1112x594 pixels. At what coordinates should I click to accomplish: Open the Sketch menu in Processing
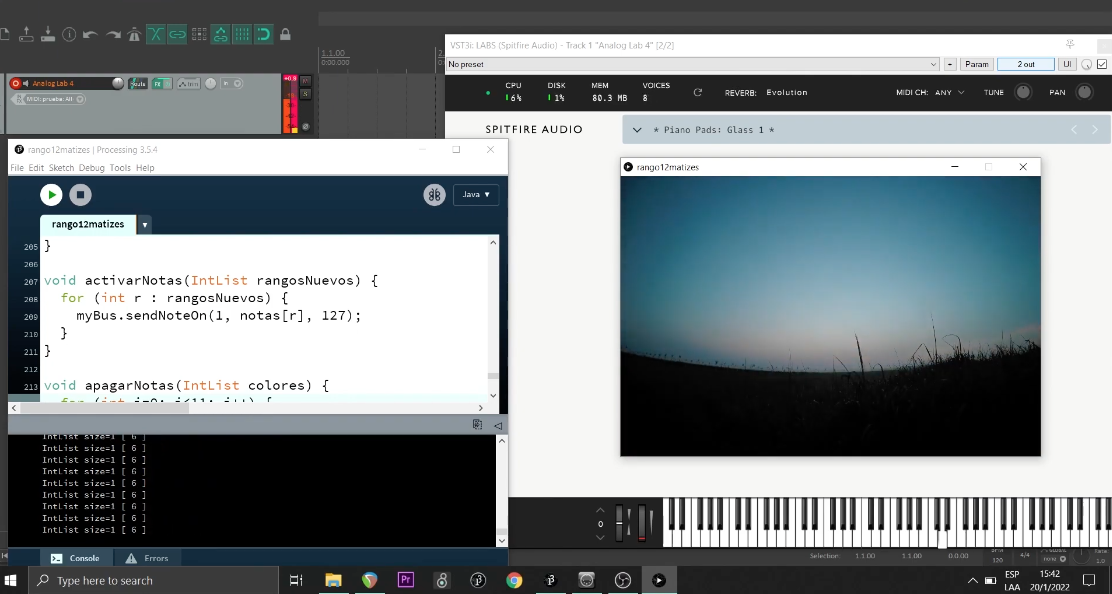pos(61,168)
